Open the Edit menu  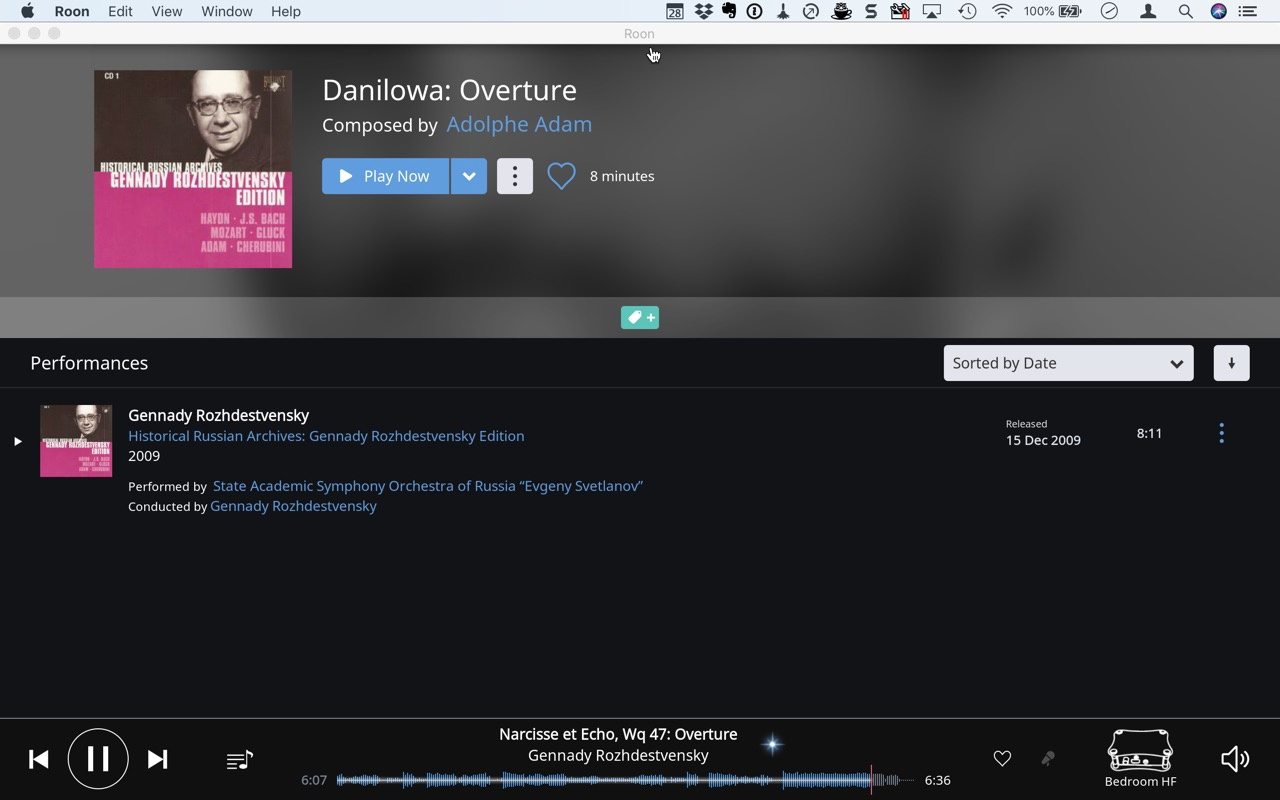pos(120,11)
